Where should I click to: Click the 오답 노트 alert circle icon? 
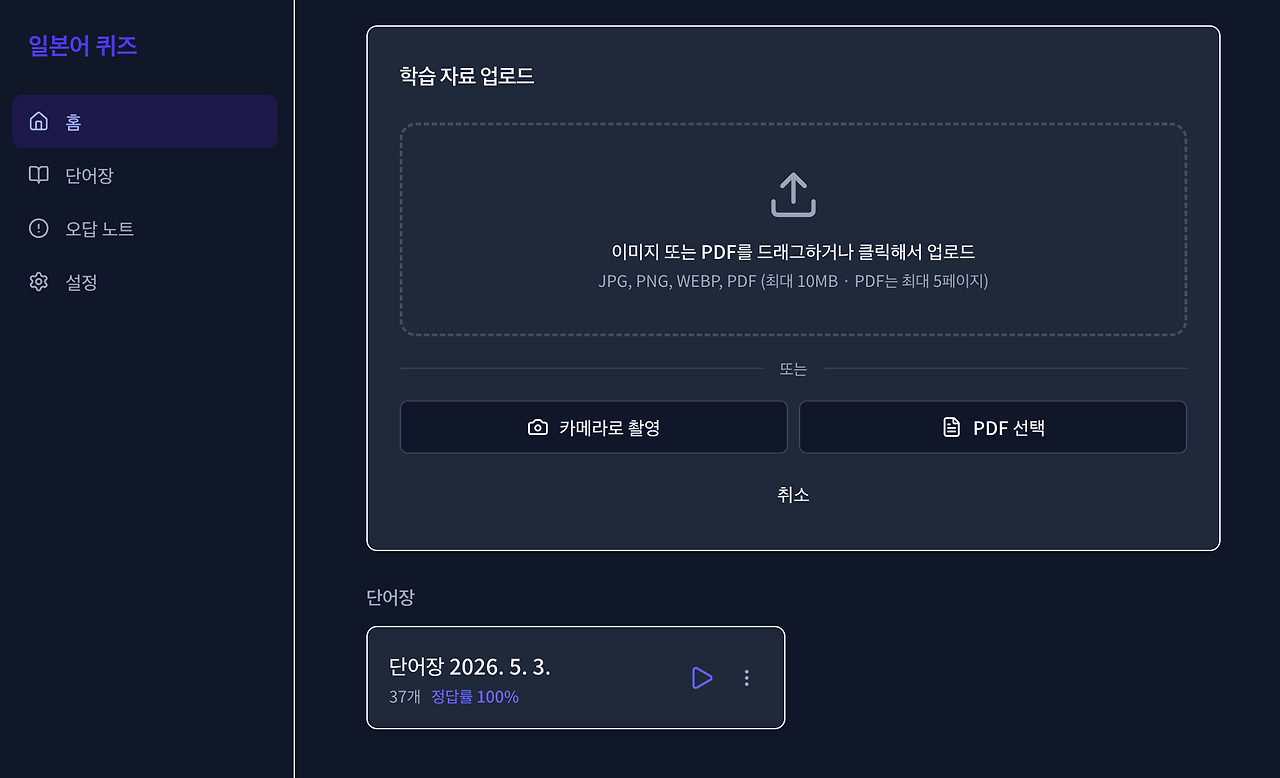coord(39,229)
